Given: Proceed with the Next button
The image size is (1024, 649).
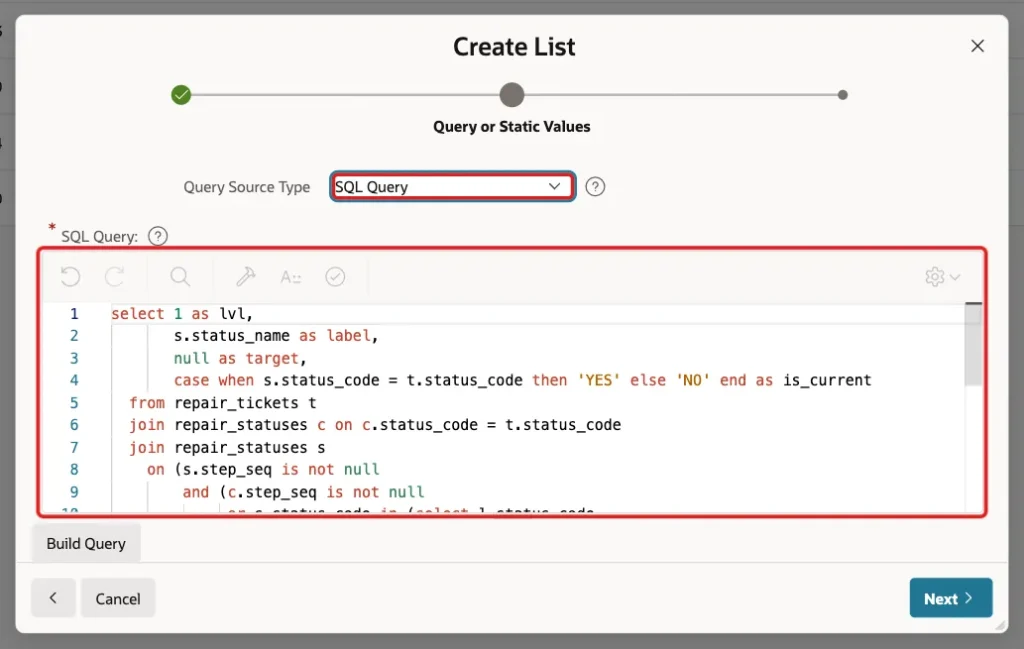Looking at the screenshot, I should tap(951, 597).
